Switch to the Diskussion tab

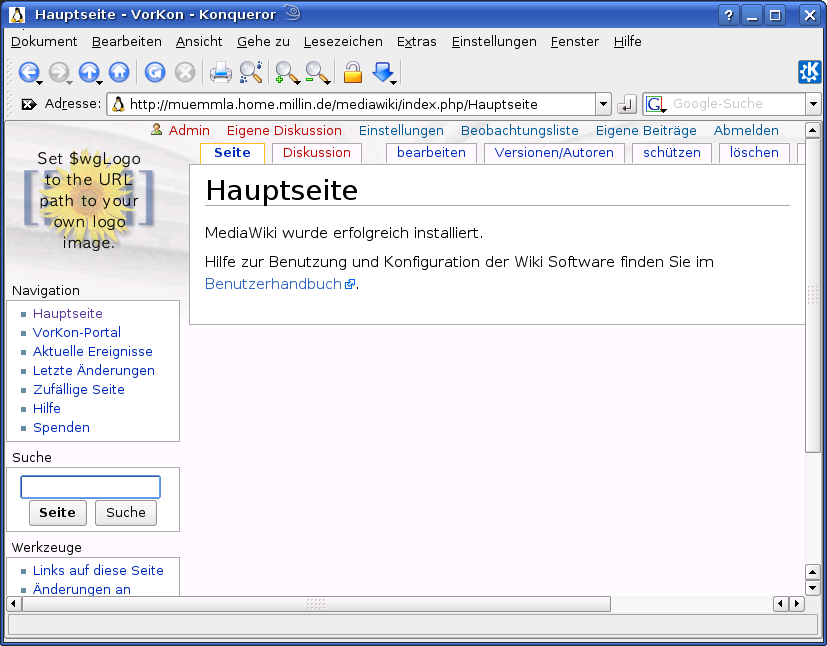click(x=316, y=153)
